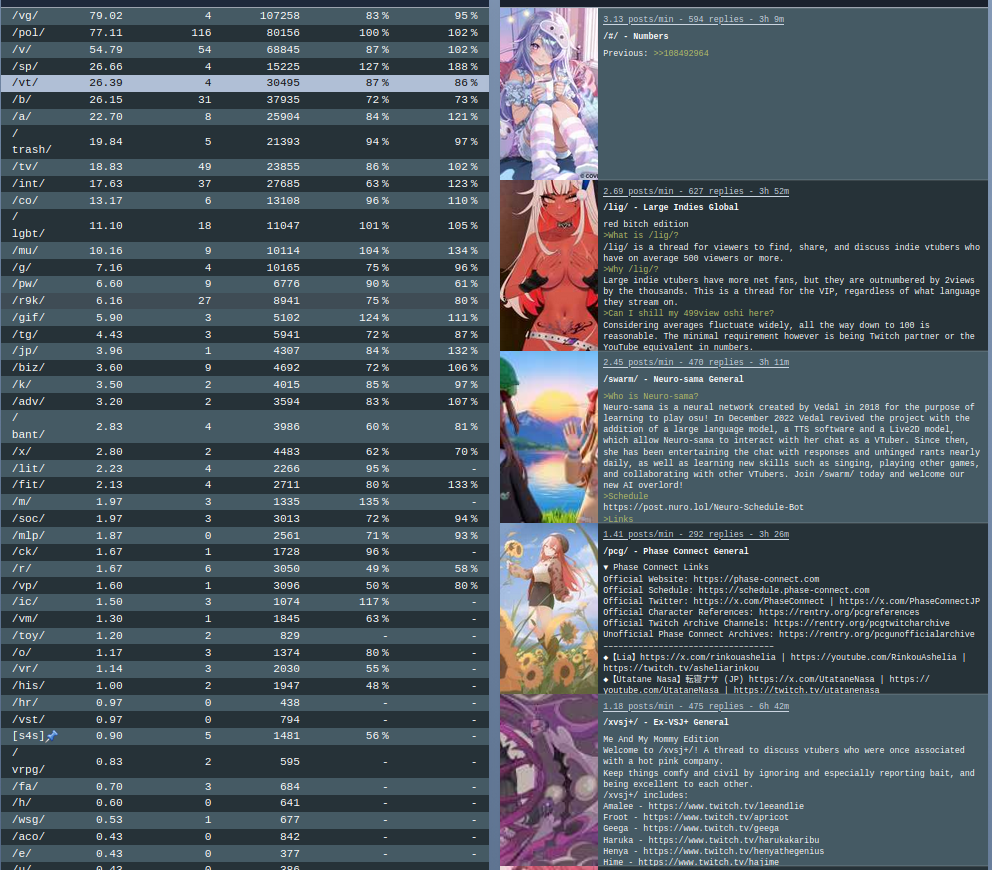This screenshot has width=992, height=870.
Task: Select the /g/ board row
Action: 245,268
